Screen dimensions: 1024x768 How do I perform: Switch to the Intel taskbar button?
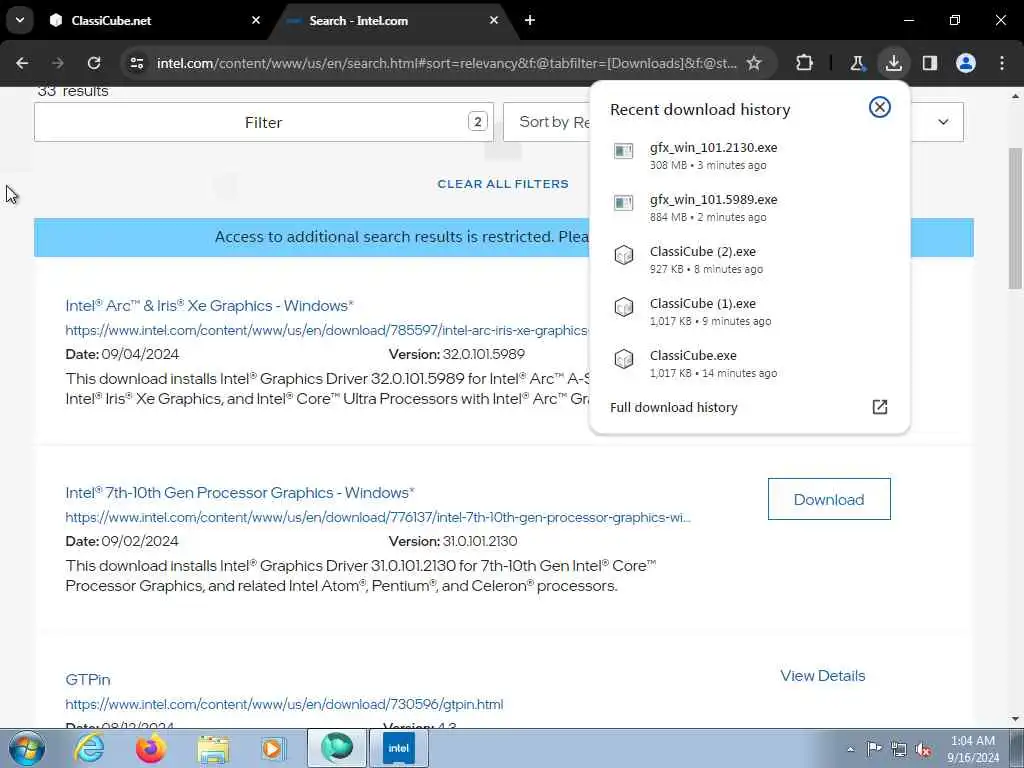pos(398,748)
